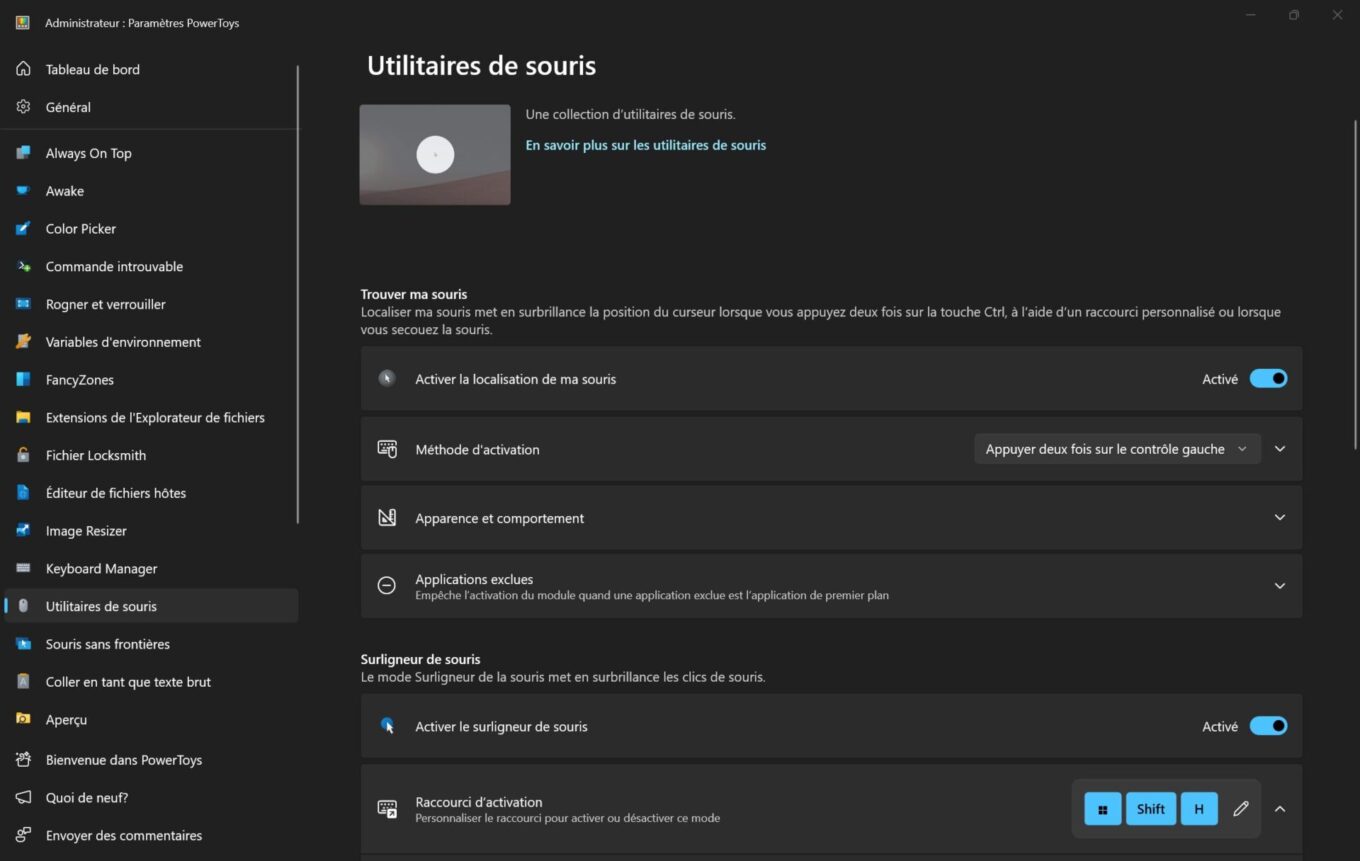The height and width of the screenshot is (861, 1360).
Task: Click the Commande introuvable icon
Action: [x=23, y=267]
